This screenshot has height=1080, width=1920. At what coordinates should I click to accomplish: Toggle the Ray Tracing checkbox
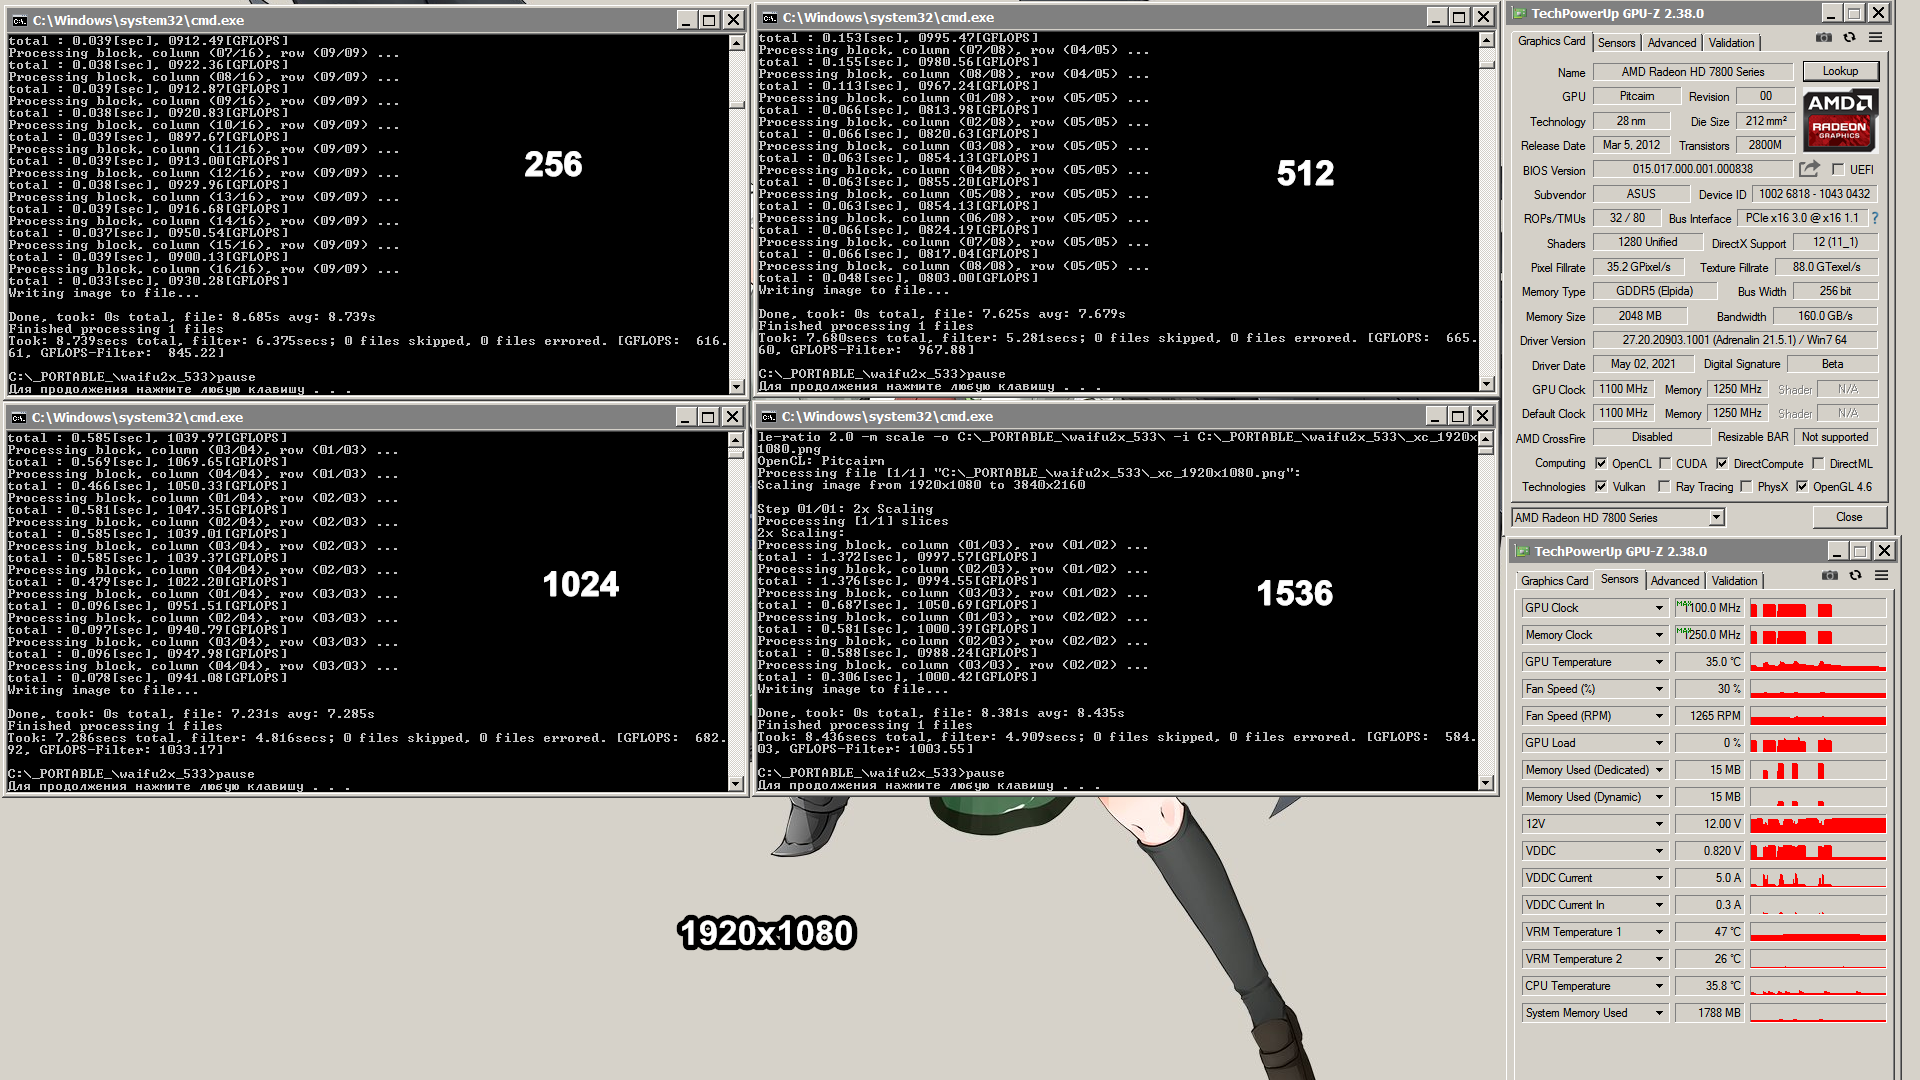coord(1664,487)
